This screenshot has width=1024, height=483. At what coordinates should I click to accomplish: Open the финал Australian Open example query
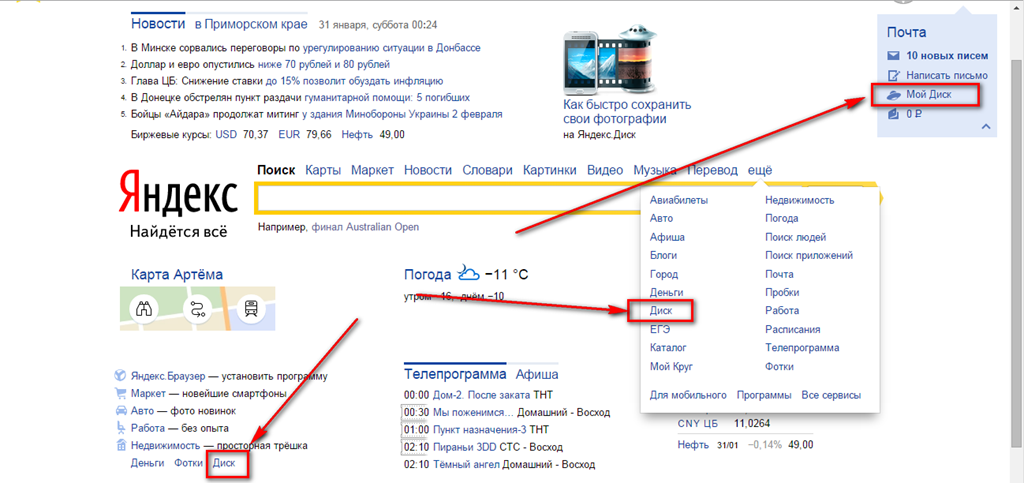click(x=365, y=227)
